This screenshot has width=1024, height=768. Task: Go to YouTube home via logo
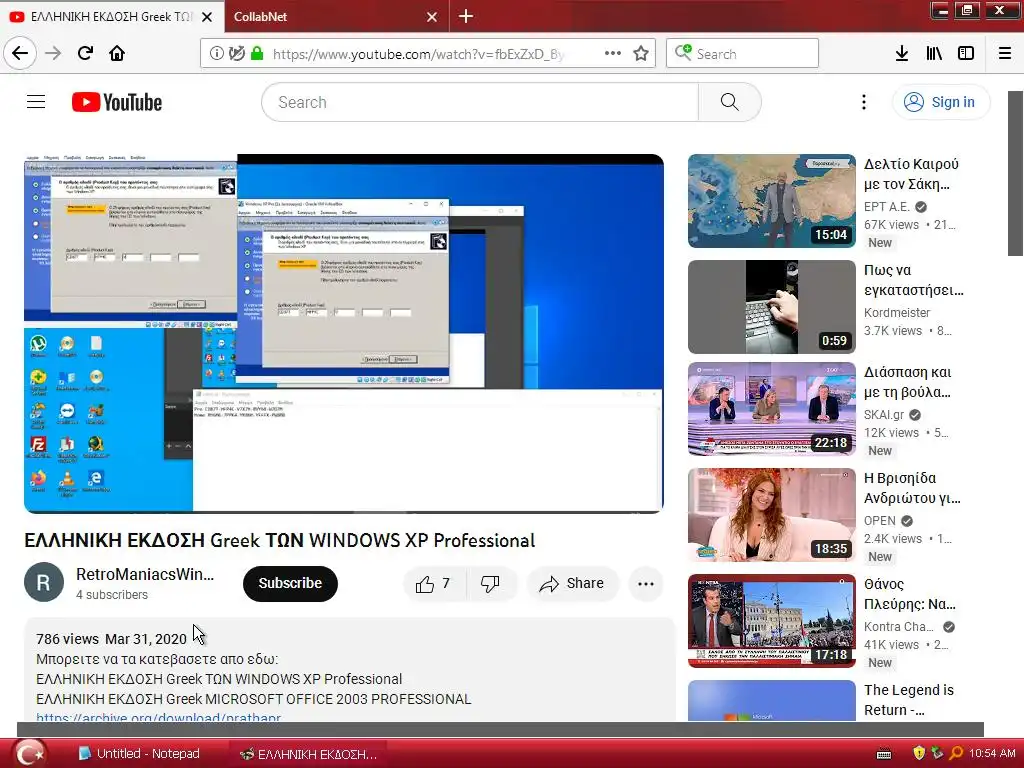click(117, 103)
